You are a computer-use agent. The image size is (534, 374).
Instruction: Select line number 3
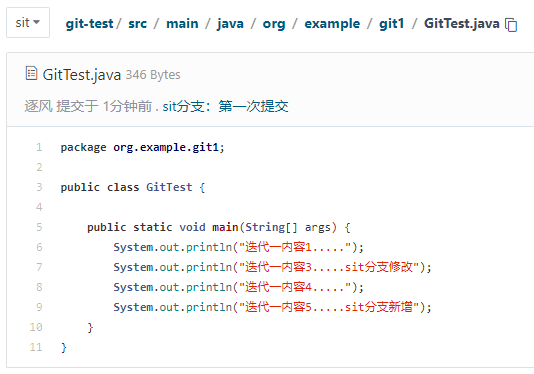point(39,187)
